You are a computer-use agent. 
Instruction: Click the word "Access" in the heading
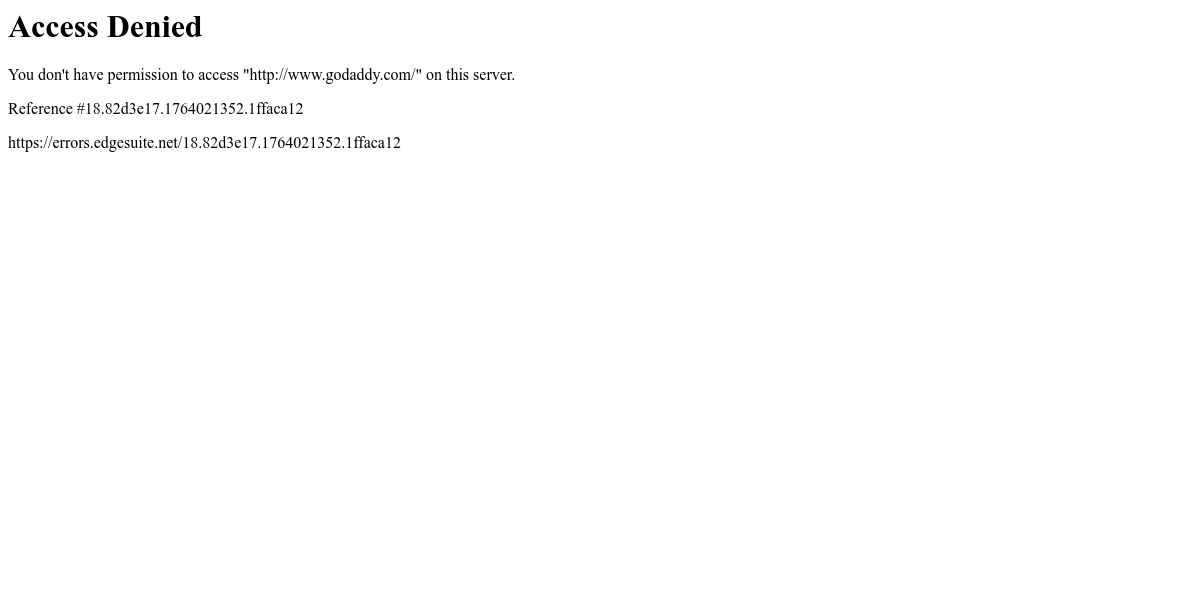[x=53, y=27]
